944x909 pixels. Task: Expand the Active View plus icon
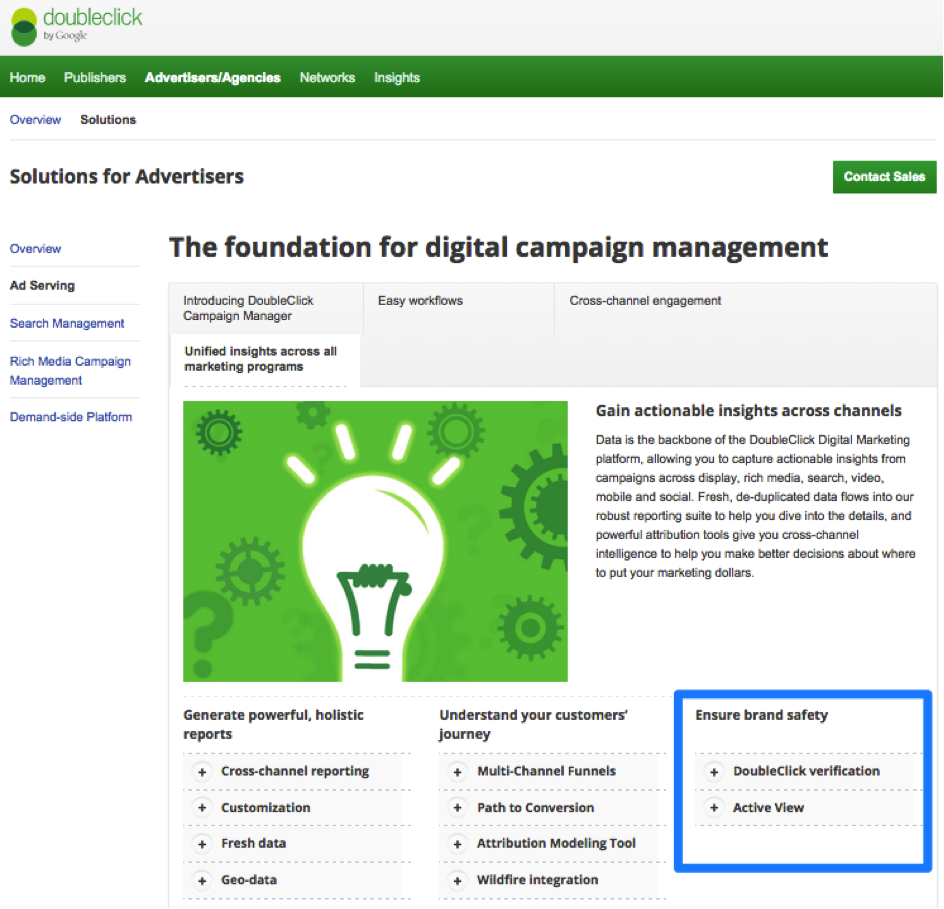(x=714, y=808)
